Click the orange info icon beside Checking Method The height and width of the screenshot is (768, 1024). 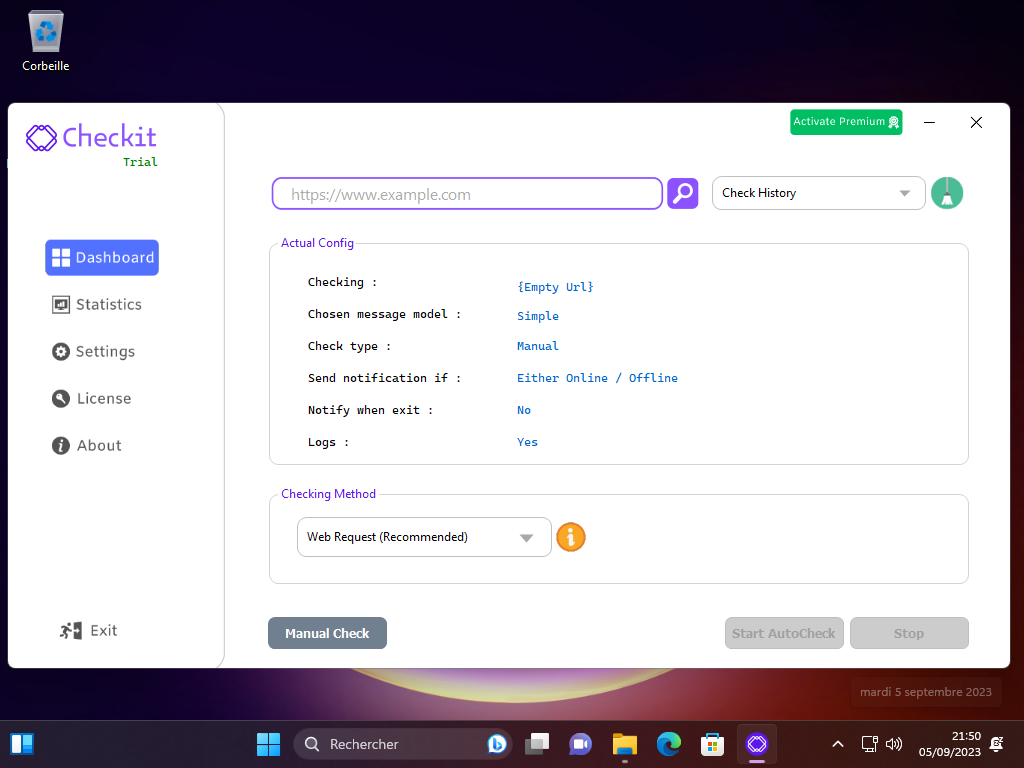tap(570, 537)
